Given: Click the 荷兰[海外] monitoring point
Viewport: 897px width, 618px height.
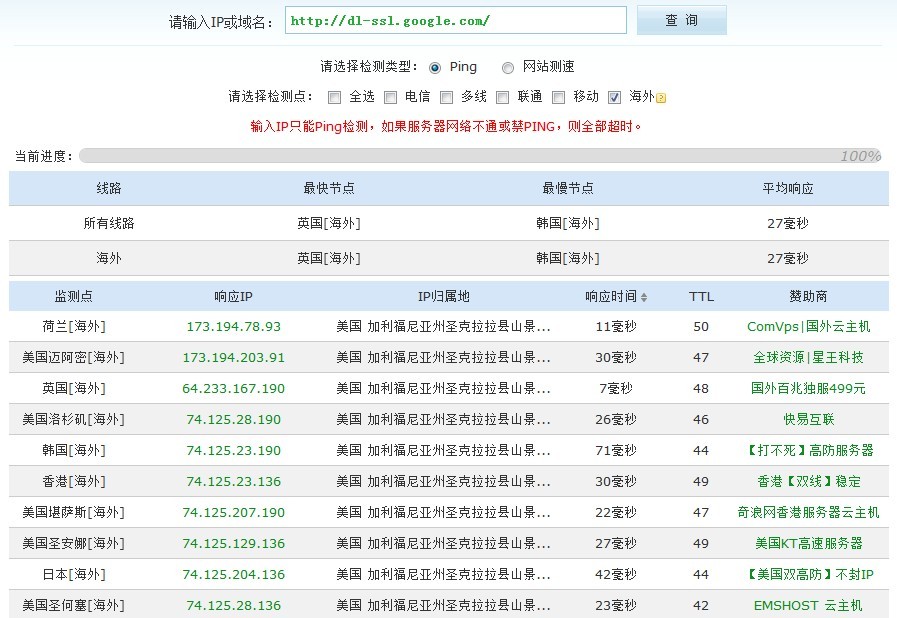Looking at the screenshot, I should [74, 327].
